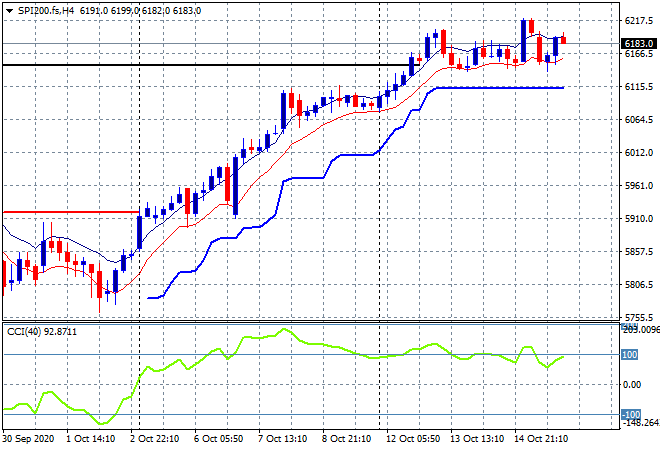Select the 6 Oct 05:50 time label
This screenshot has width=660, height=450.
(218, 439)
